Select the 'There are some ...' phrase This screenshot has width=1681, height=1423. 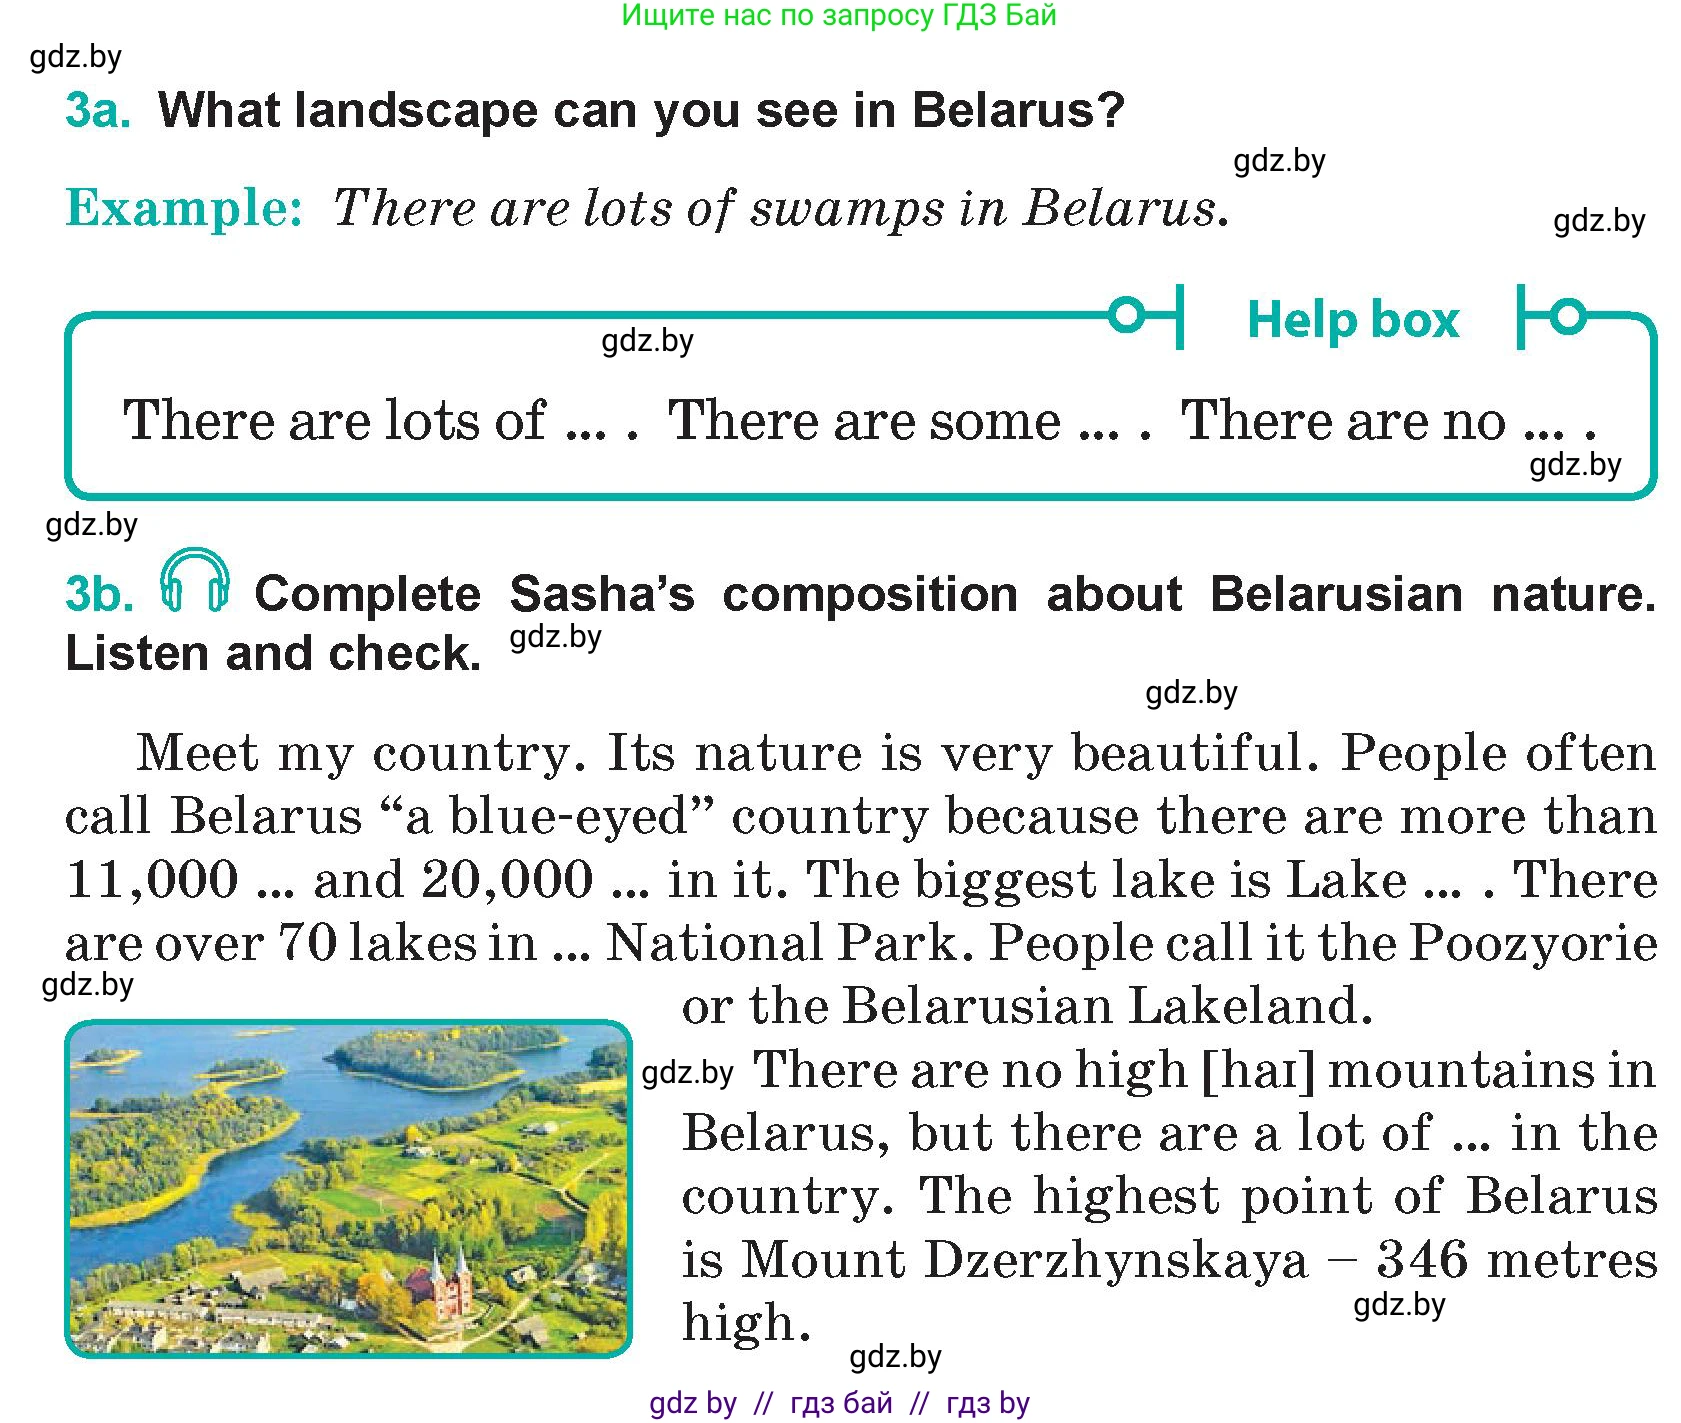(909, 420)
